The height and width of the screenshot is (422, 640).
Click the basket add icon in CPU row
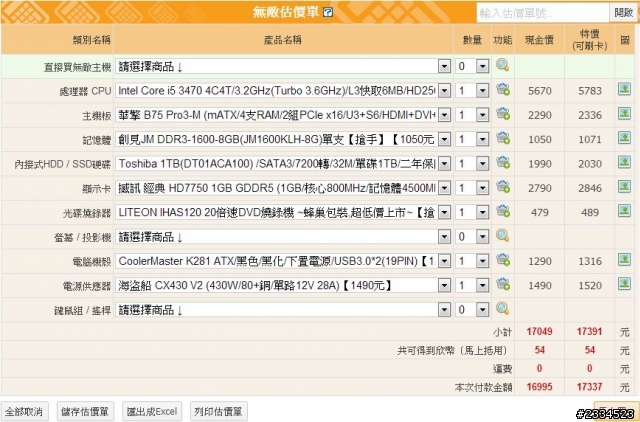(503, 89)
